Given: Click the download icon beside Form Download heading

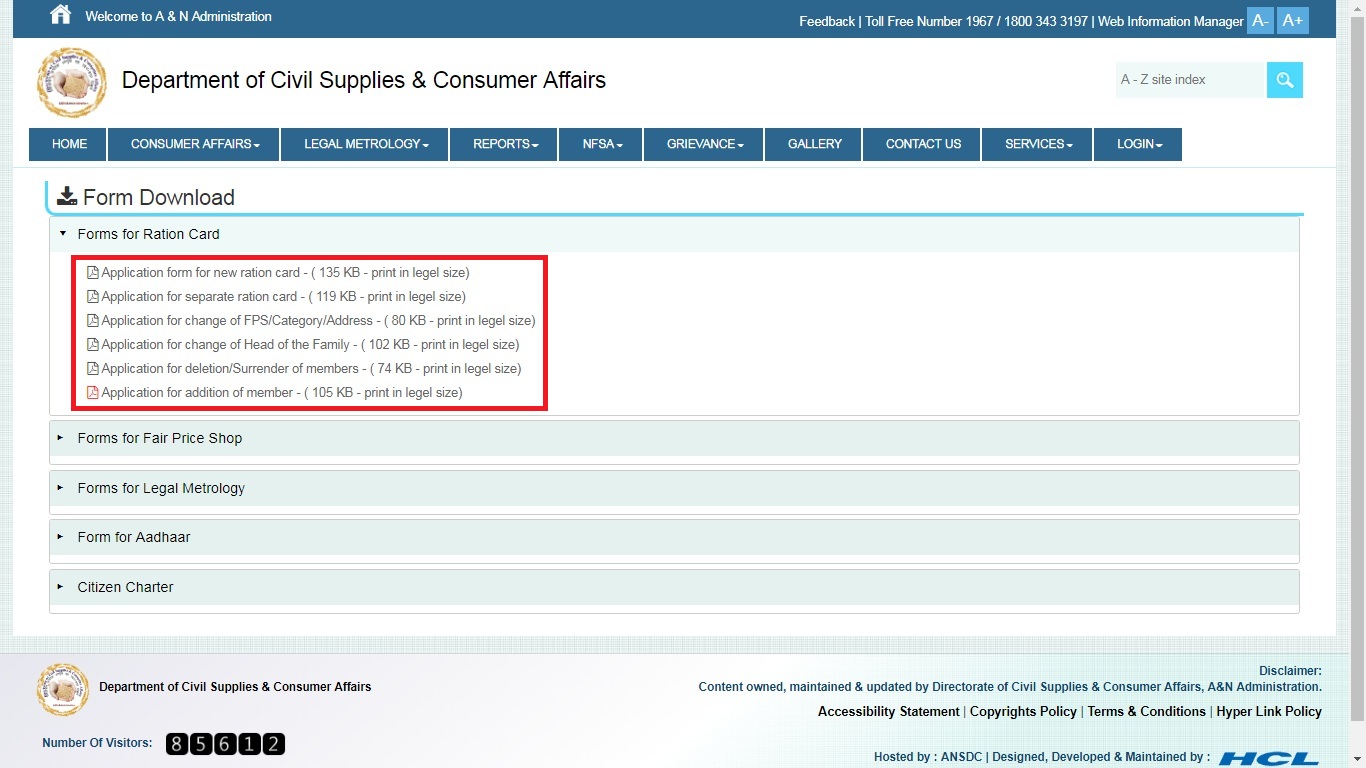Looking at the screenshot, I should coord(67,196).
